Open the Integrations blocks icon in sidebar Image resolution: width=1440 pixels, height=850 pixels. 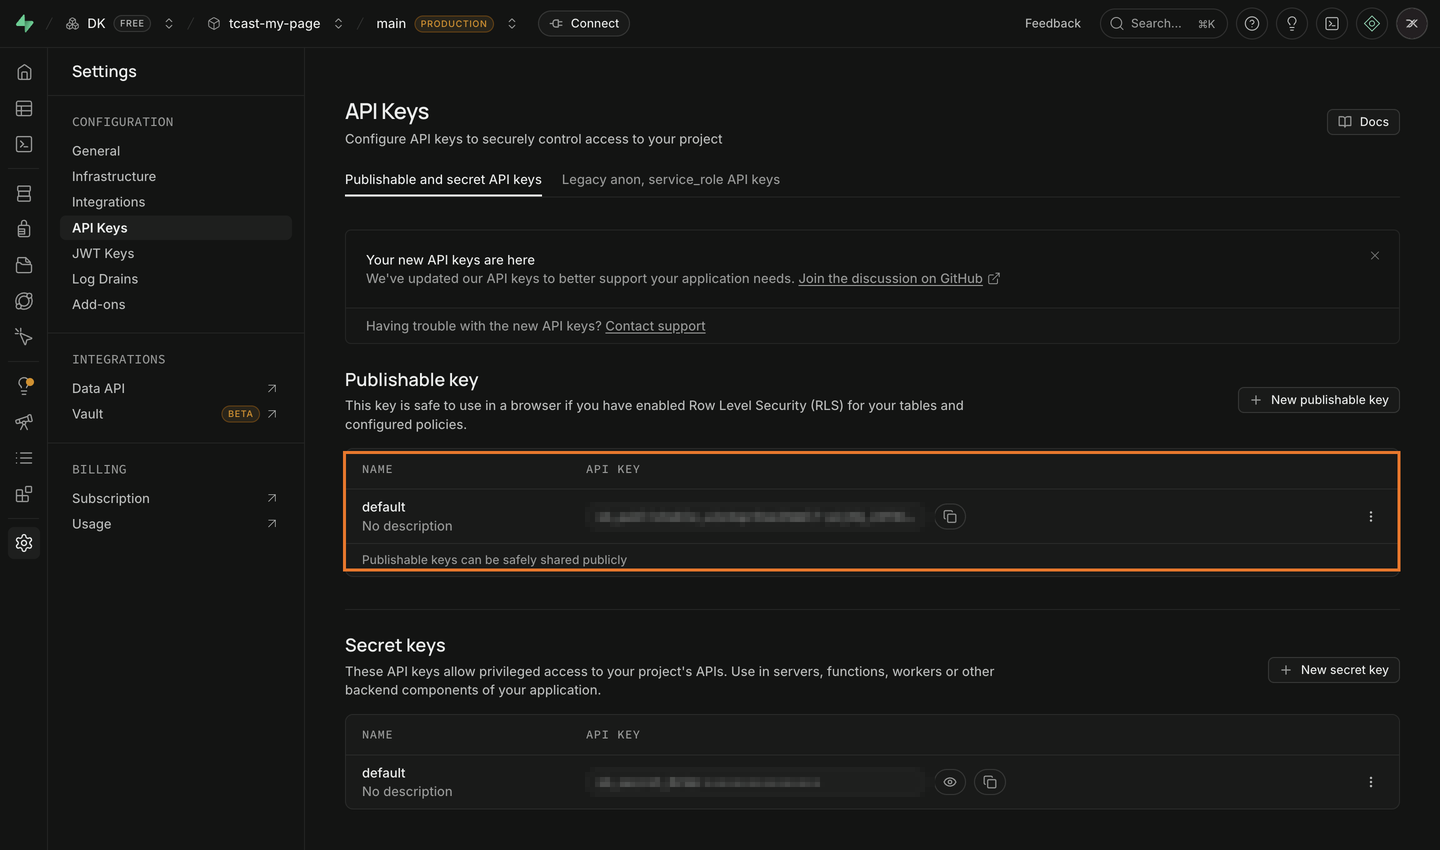pos(24,494)
